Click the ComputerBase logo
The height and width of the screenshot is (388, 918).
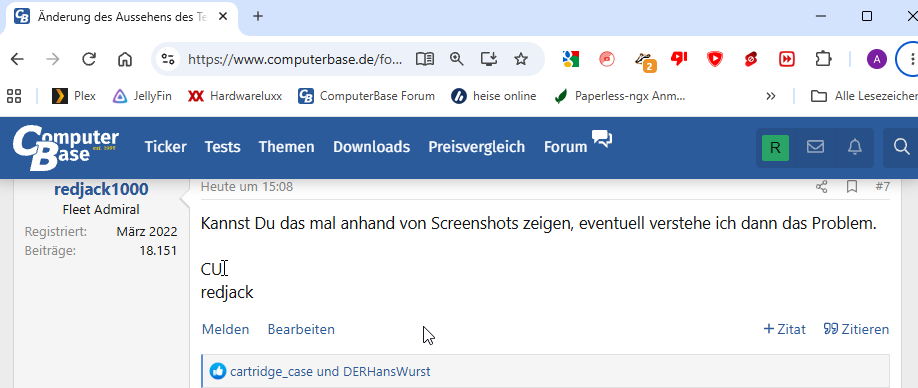click(x=66, y=147)
